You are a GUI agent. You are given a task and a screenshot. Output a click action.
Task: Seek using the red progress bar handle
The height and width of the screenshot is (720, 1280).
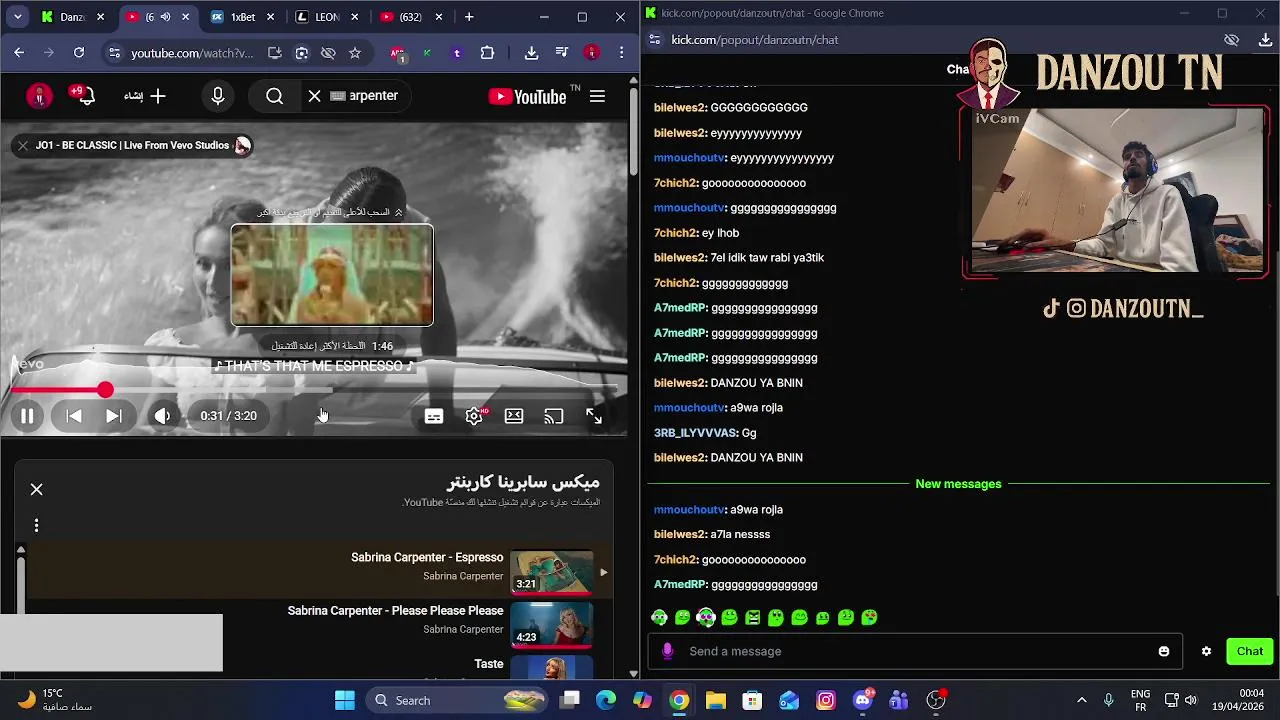[x=105, y=390]
